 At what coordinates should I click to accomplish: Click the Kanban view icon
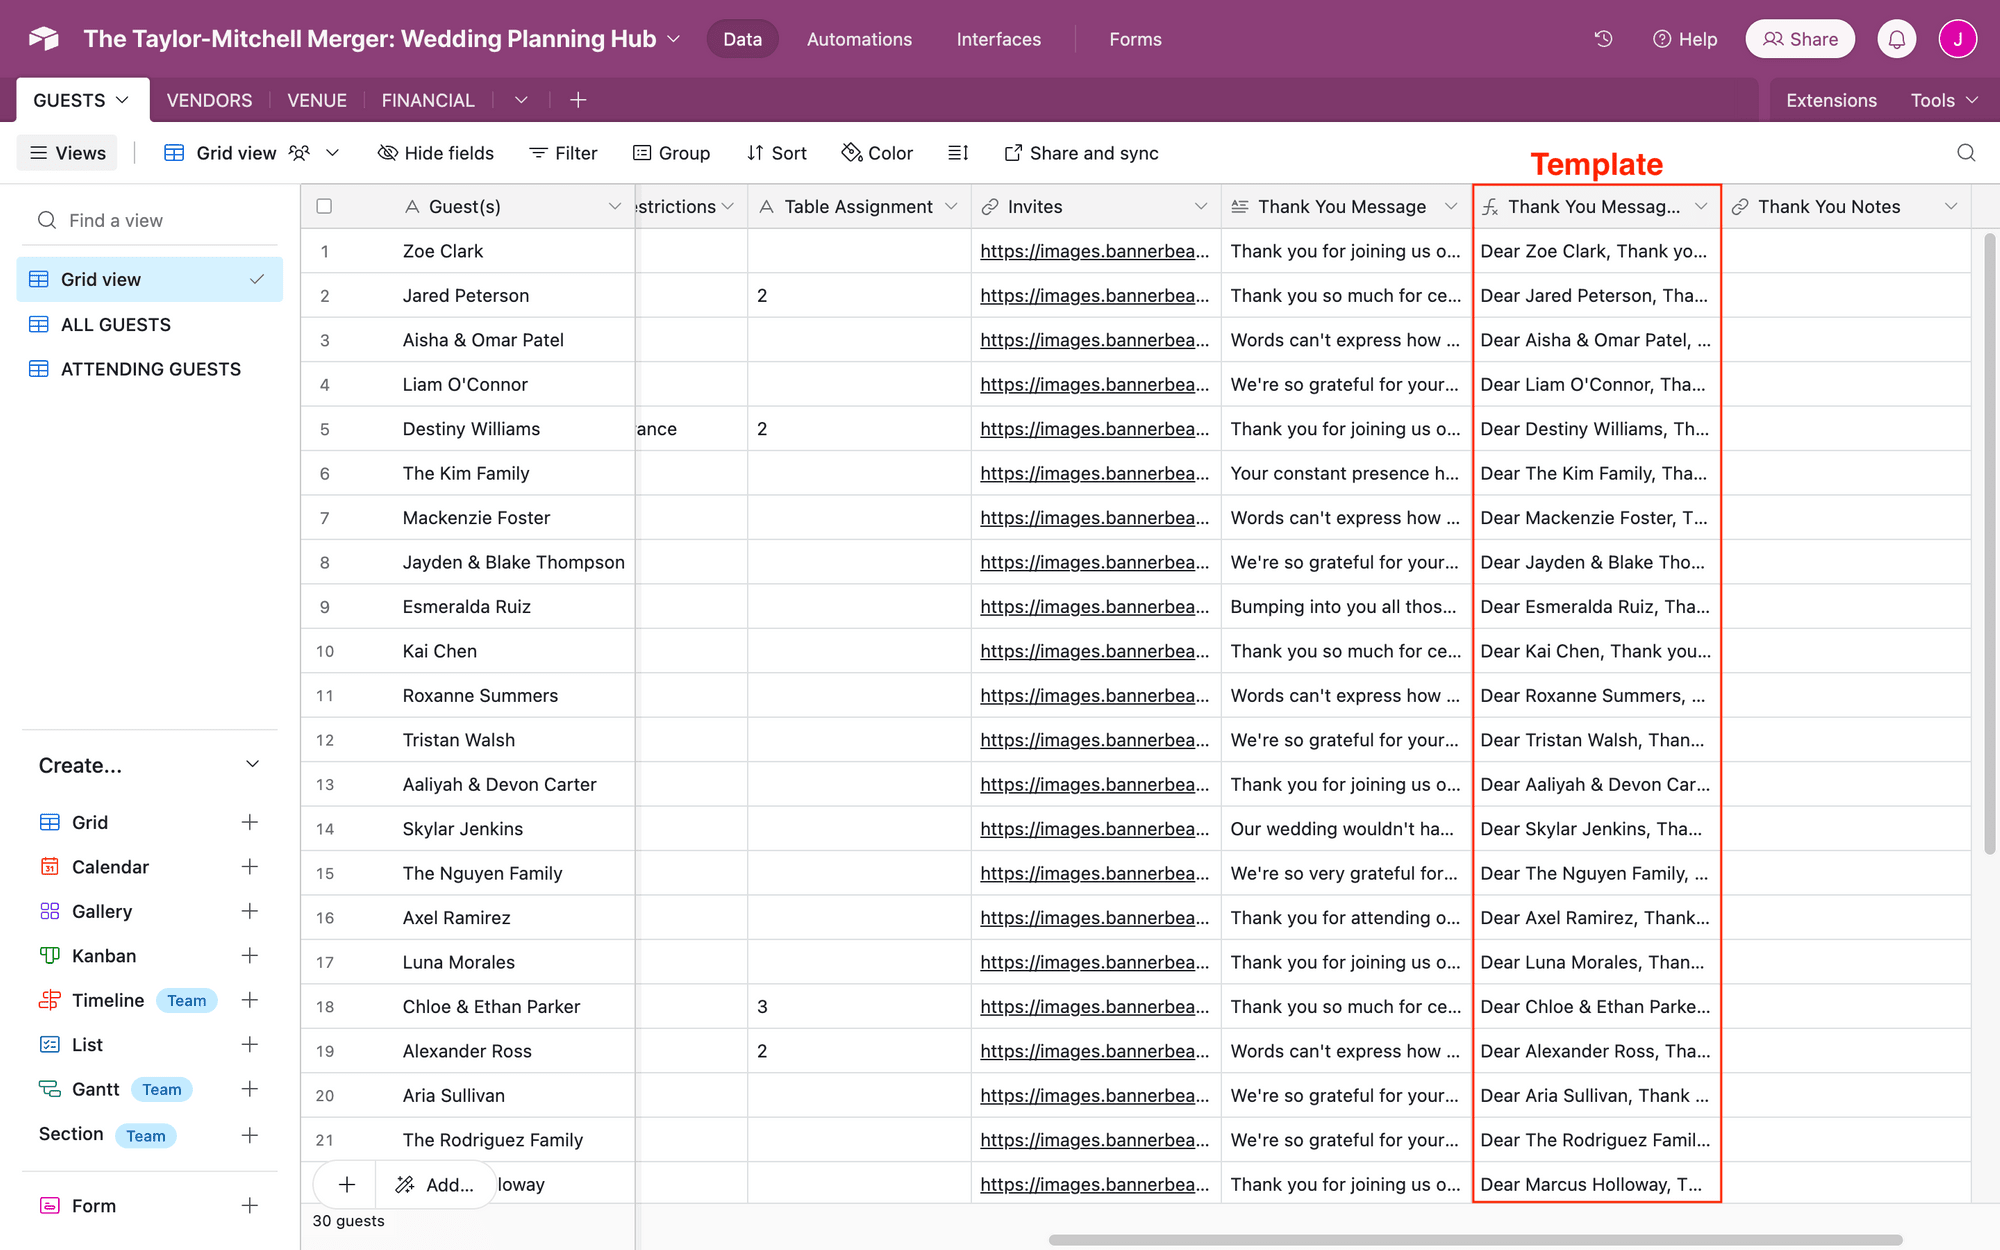(48, 955)
